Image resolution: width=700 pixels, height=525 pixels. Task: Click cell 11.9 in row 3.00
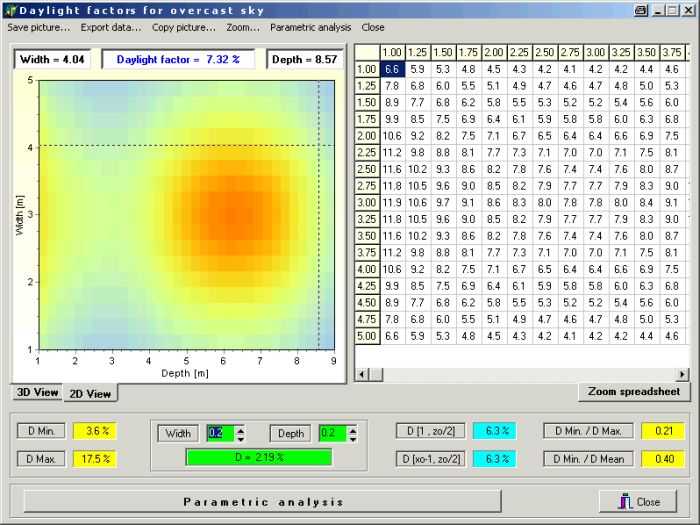(x=392, y=203)
